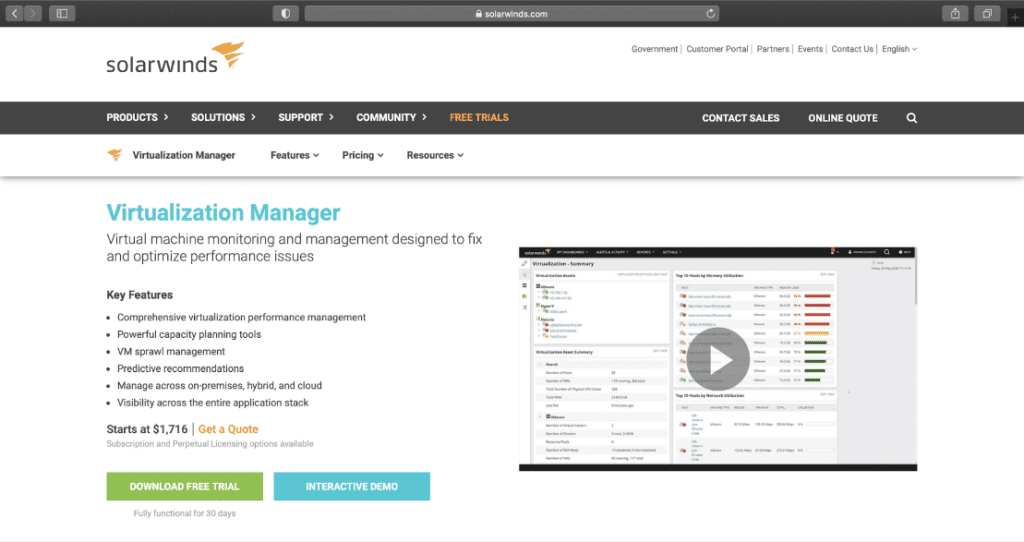The width and height of the screenshot is (1024, 542).
Task: Expand the SOLUTIONS menu
Action: (223, 118)
